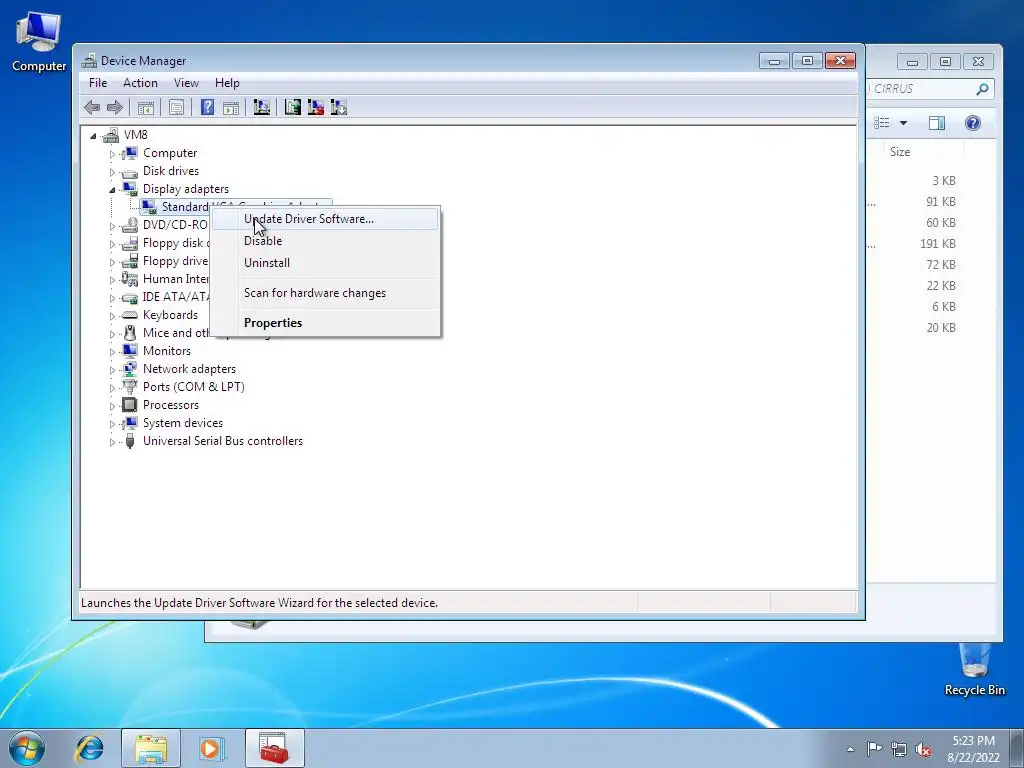The image size is (1024, 768).
Task: Click the Properties toolbar icon
Action: [x=176, y=108]
